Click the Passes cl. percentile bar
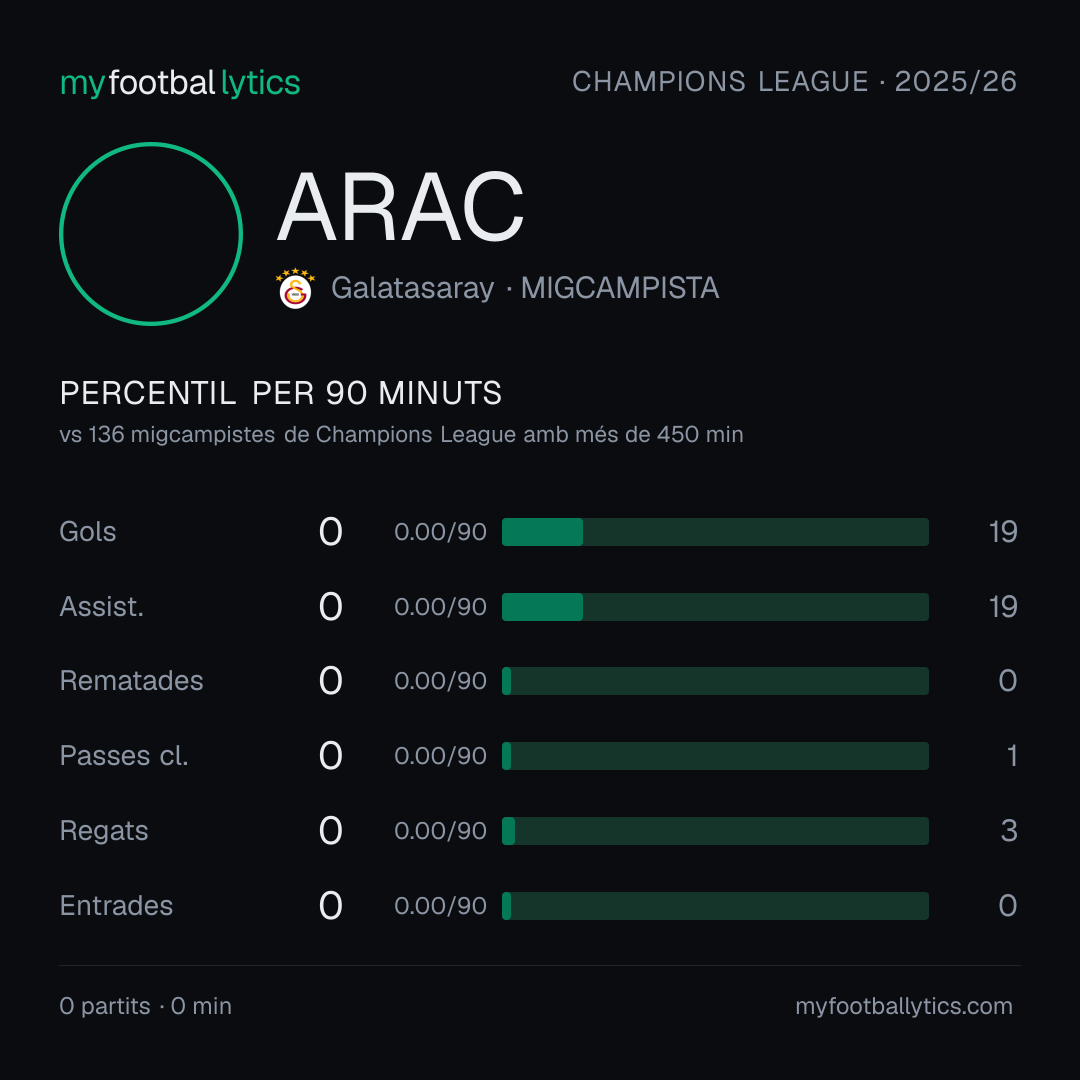Viewport: 1080px width, 1080px height. pyautogui.click(x=715, y=756)
